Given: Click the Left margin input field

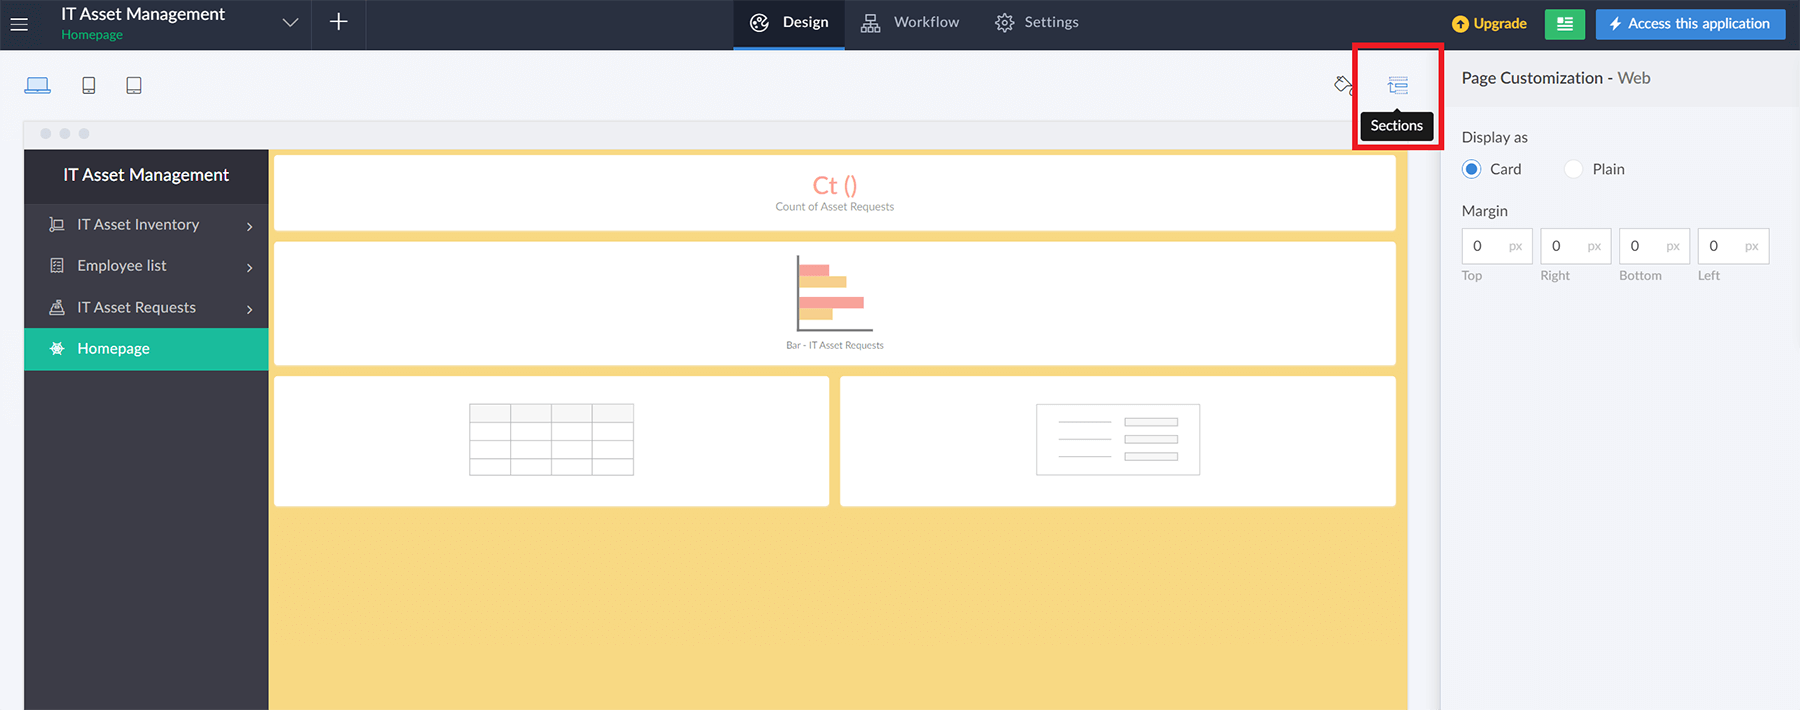Looking at the screenshot, I should 1733,246.
